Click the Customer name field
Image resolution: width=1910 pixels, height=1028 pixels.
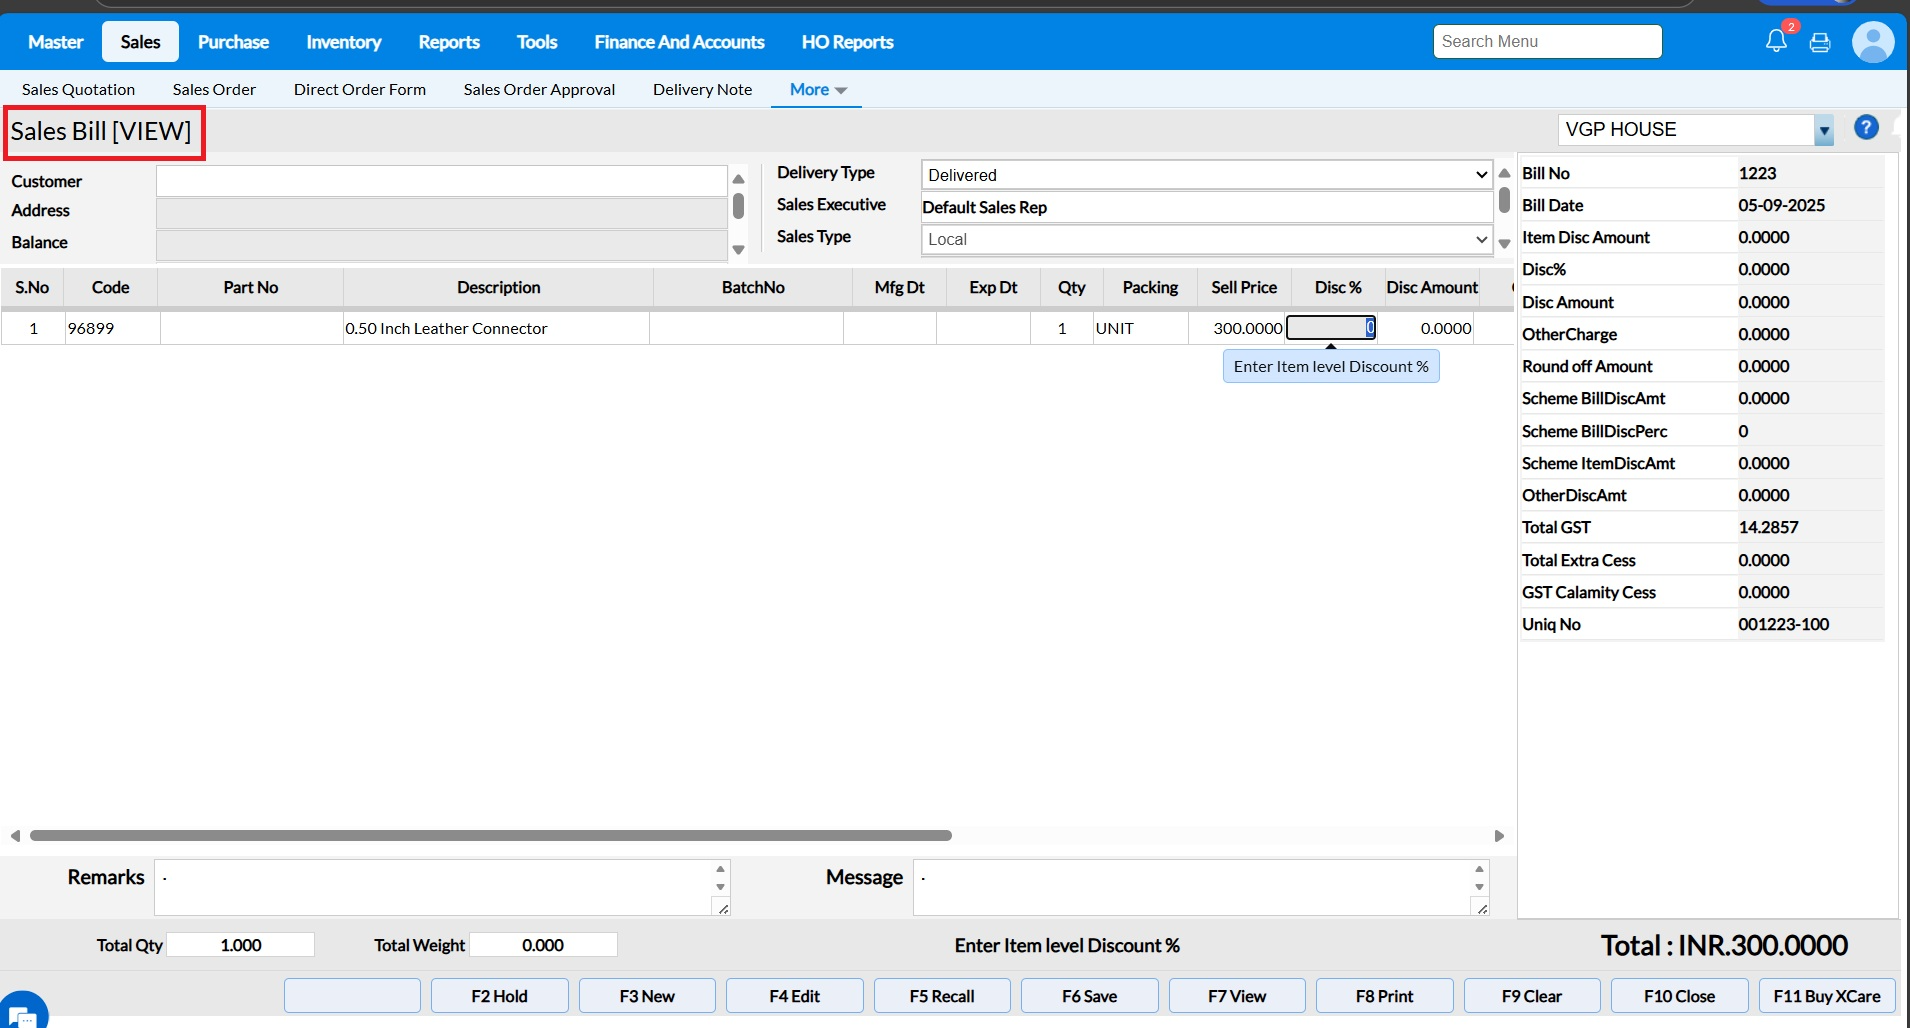pos(441,181)
